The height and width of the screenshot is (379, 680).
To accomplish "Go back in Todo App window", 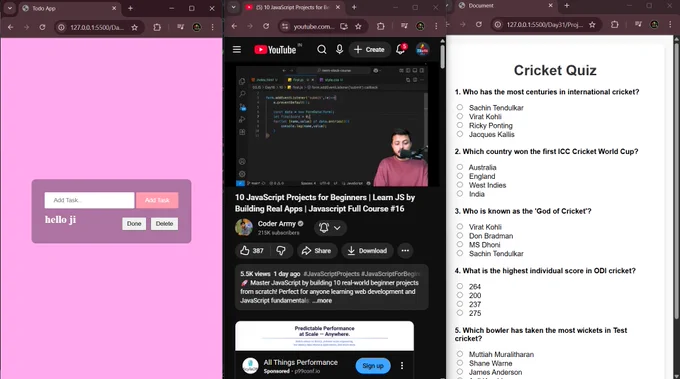I will (10, 27).
